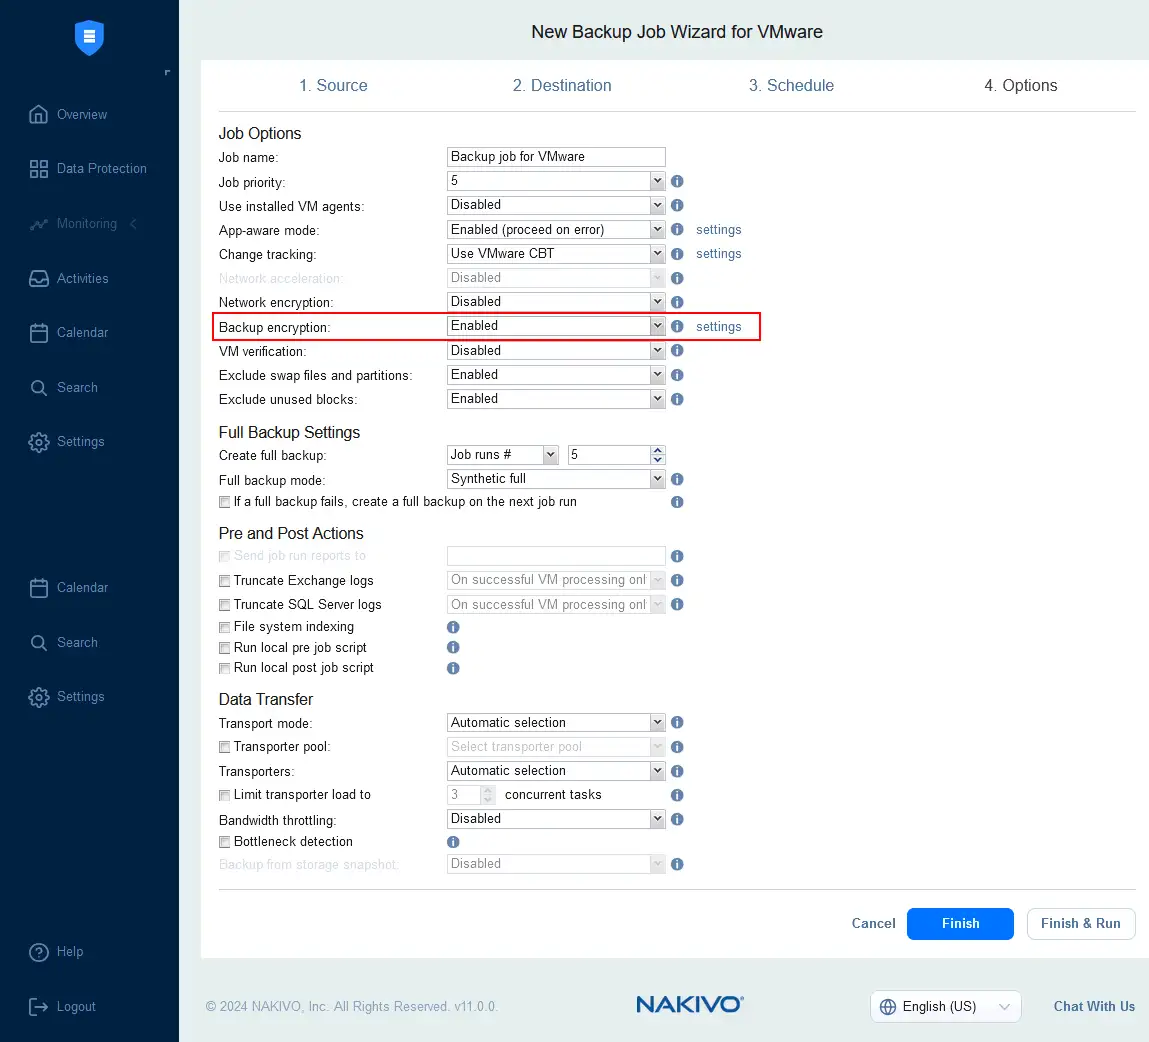1149x1042 pixels.
Task: Increase the full backup job runs value
Action: click(657, 451)
